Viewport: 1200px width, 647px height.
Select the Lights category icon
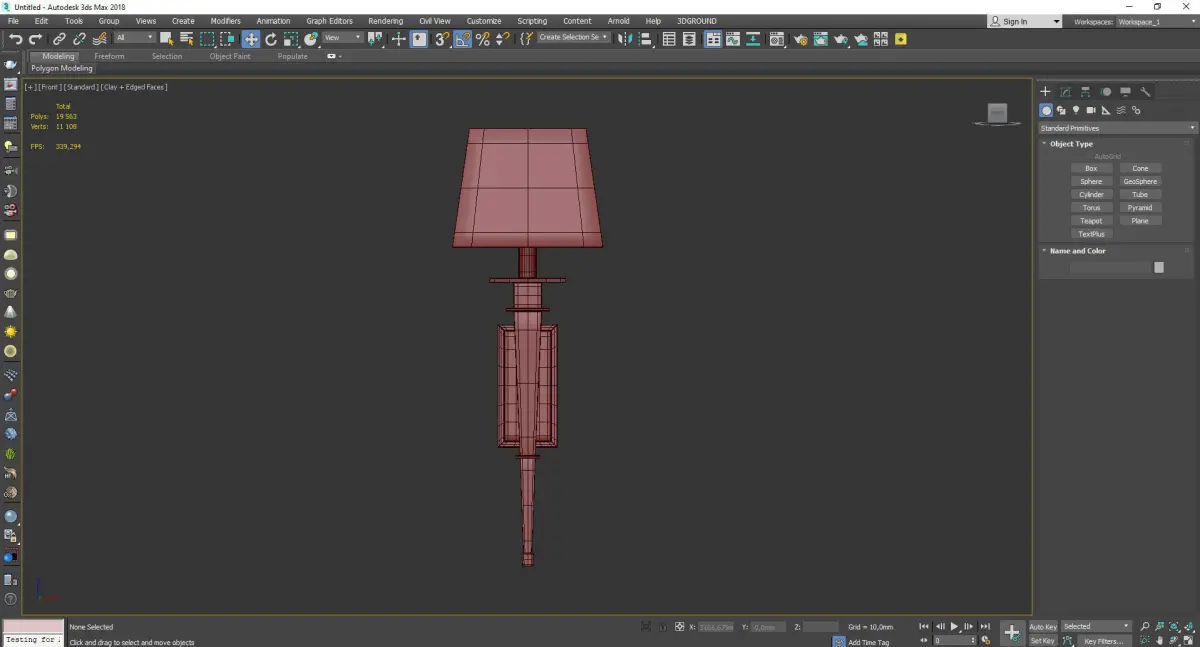1076,110
